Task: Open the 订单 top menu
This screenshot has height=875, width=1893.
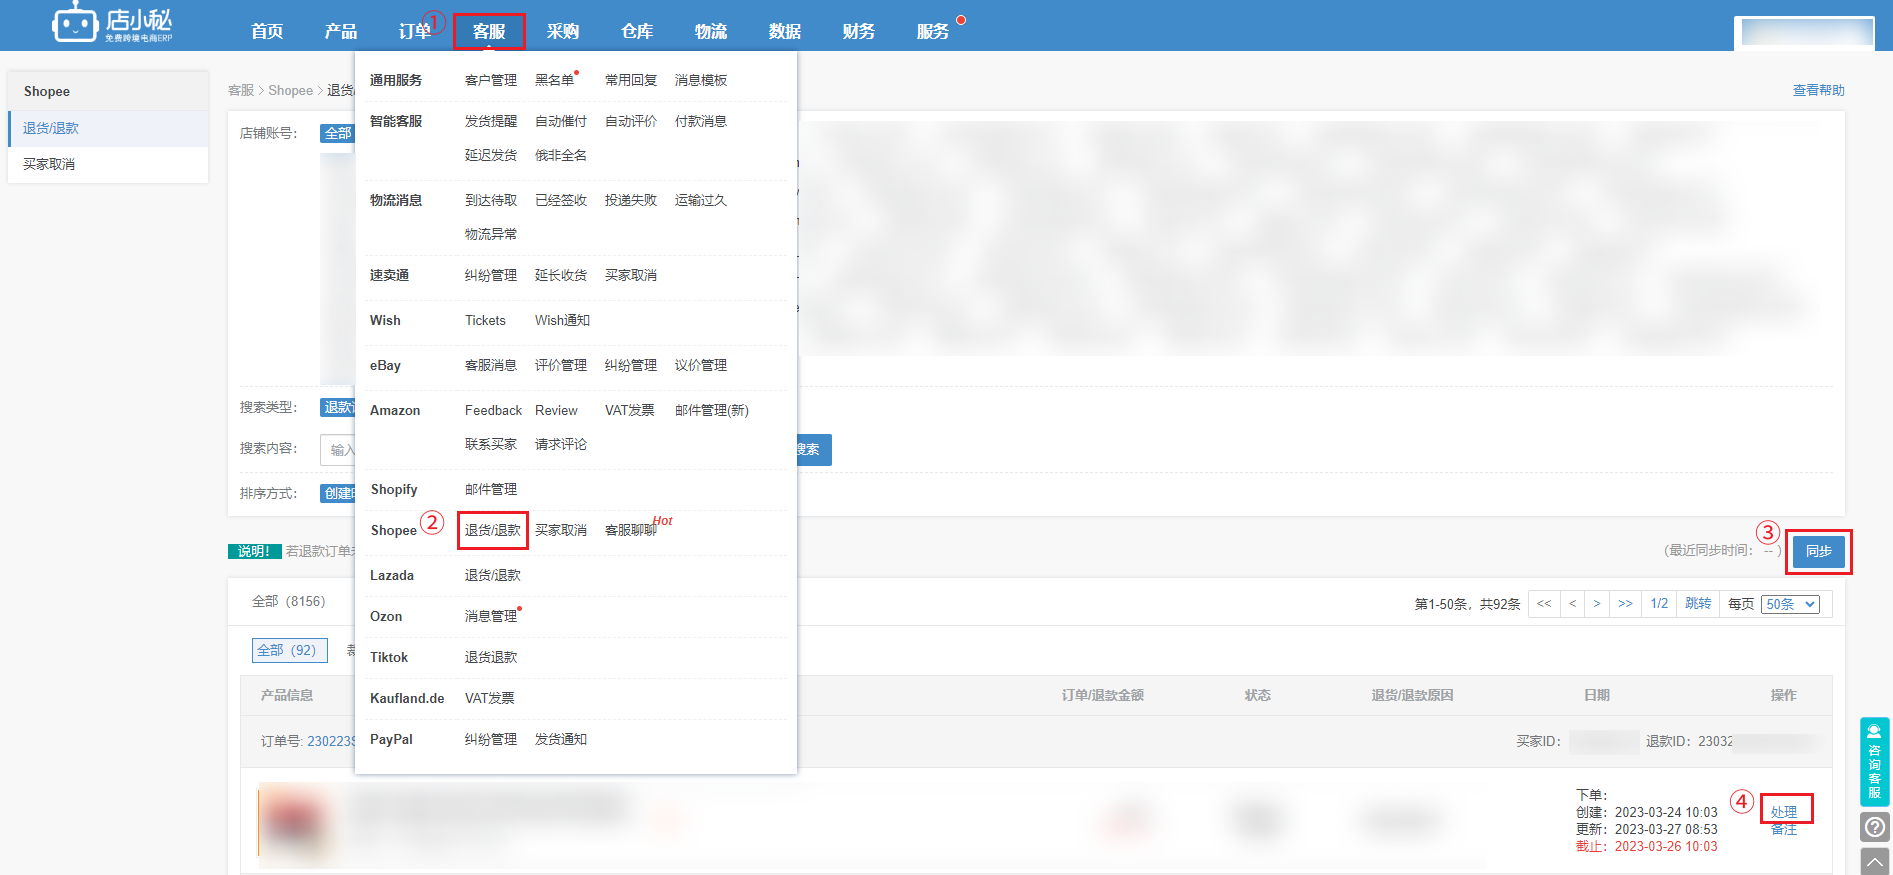Action: [414, 31]
